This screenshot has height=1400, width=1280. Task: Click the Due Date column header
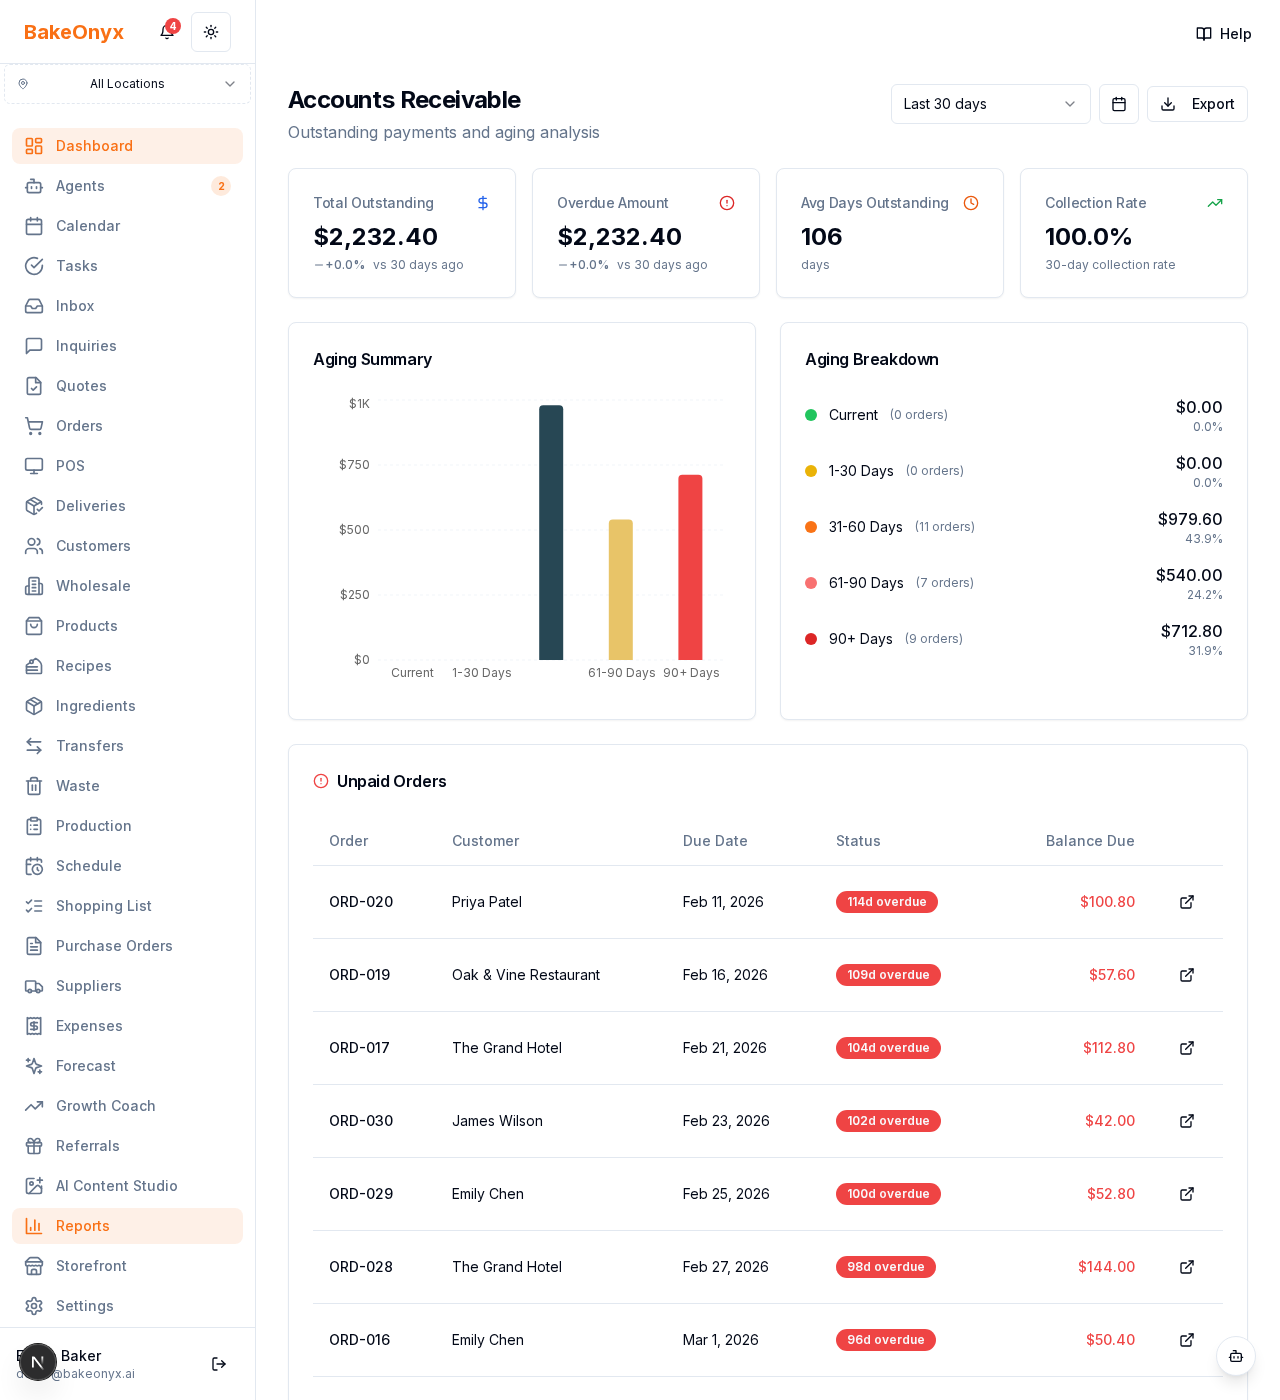(715, 841)
